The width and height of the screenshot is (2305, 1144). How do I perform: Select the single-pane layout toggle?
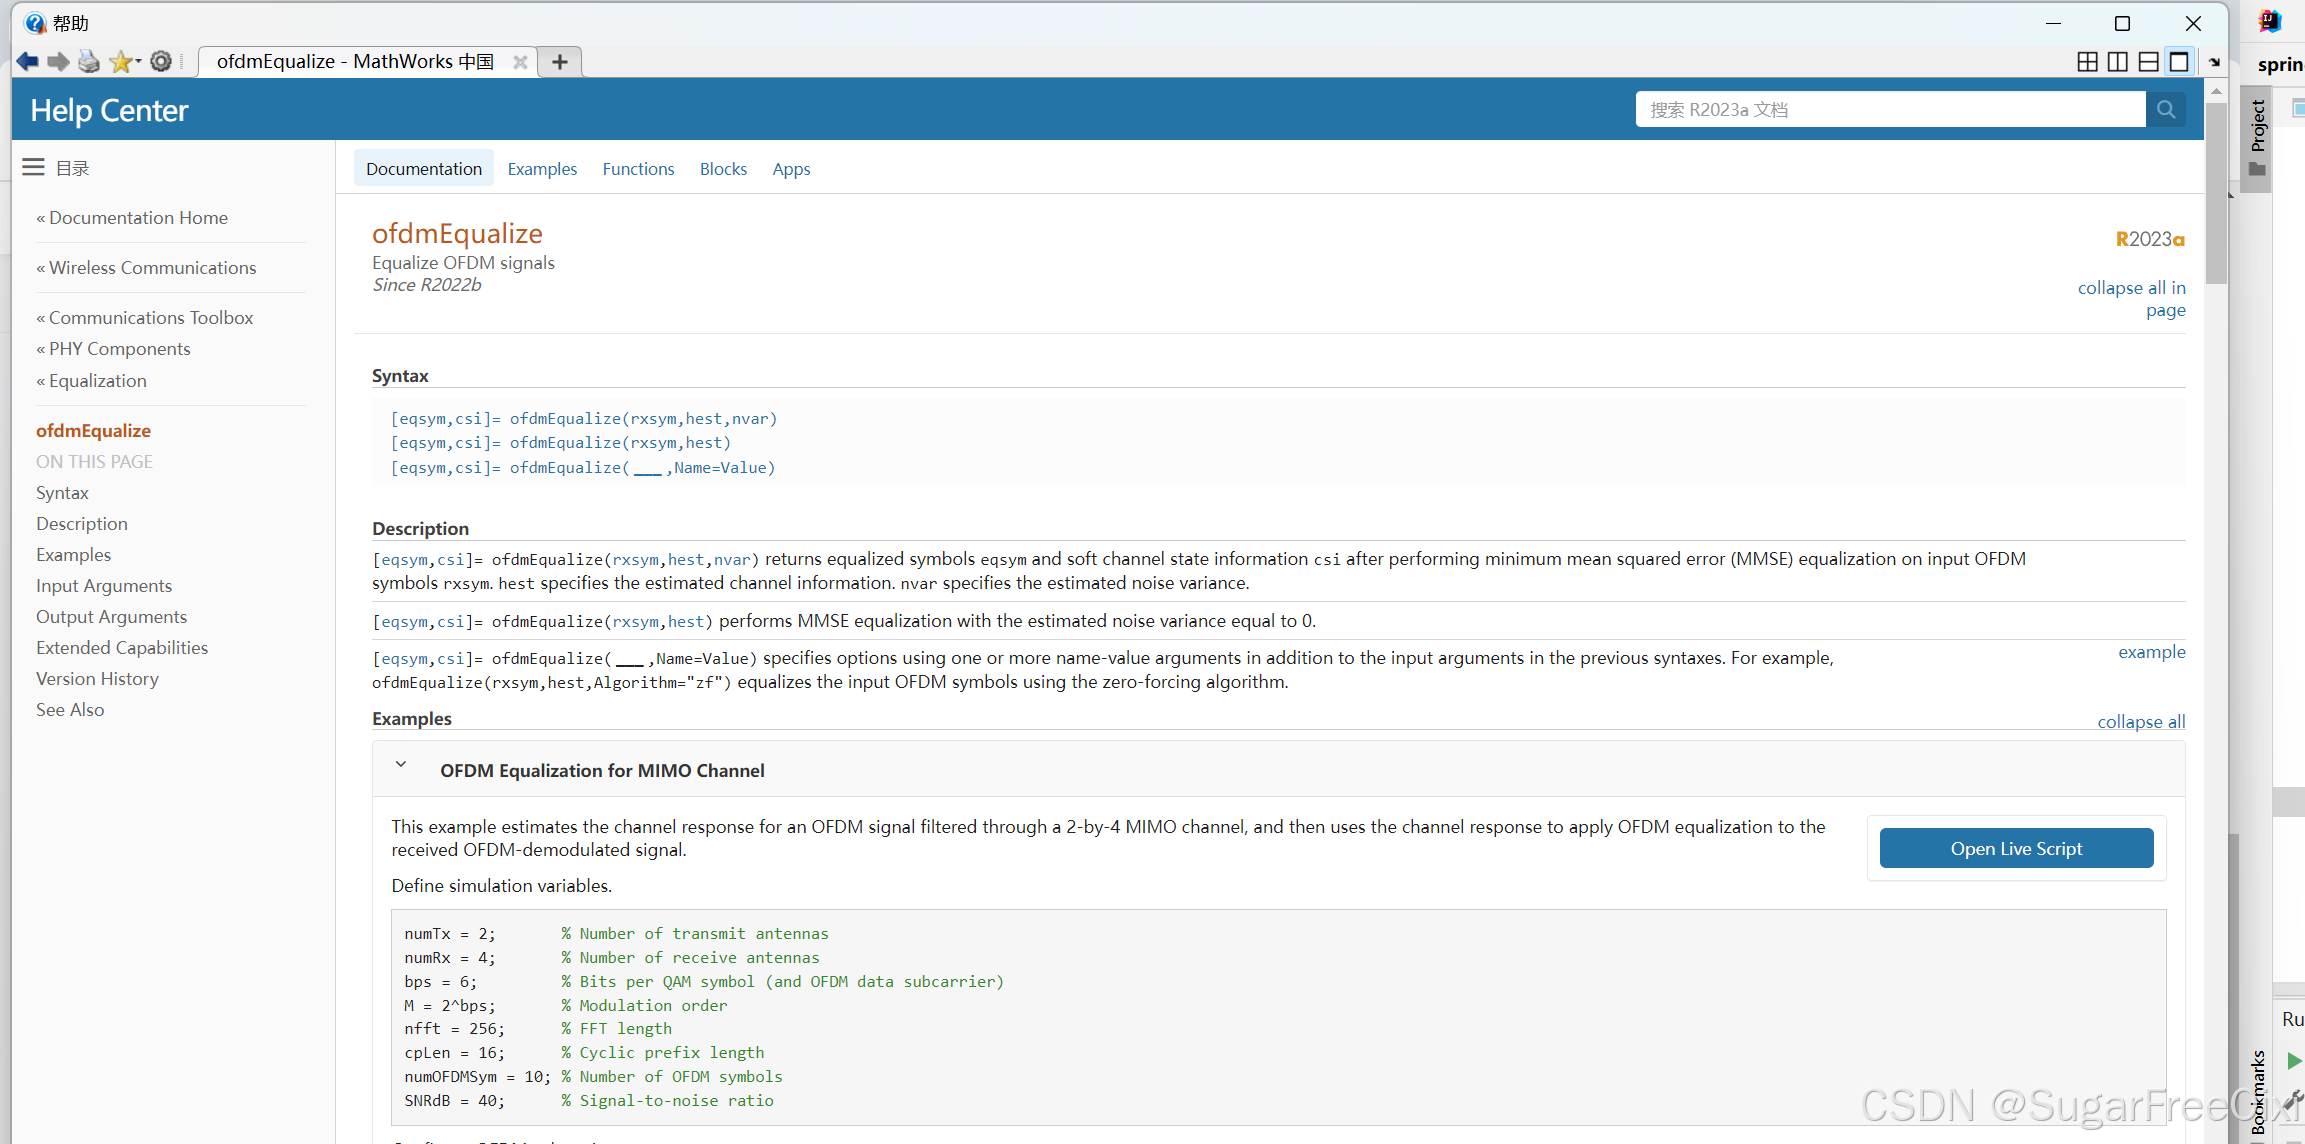tap(2179, 62)
